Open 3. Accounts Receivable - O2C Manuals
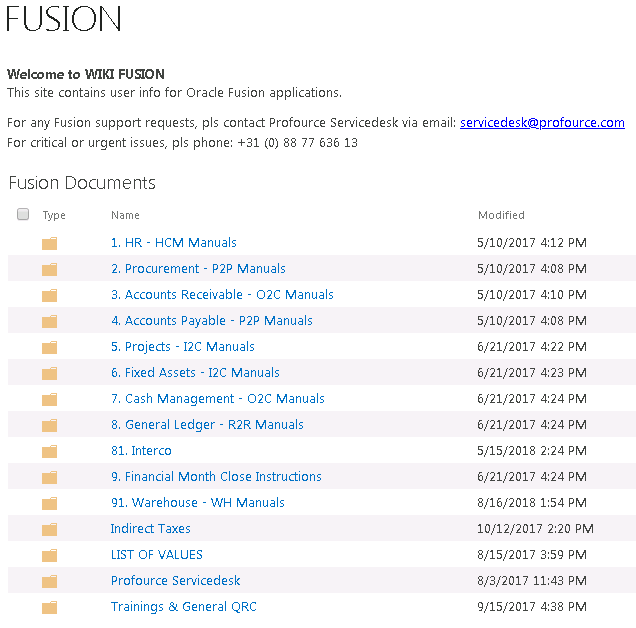This screenshot has height=628, width=636. coord(222,295)
